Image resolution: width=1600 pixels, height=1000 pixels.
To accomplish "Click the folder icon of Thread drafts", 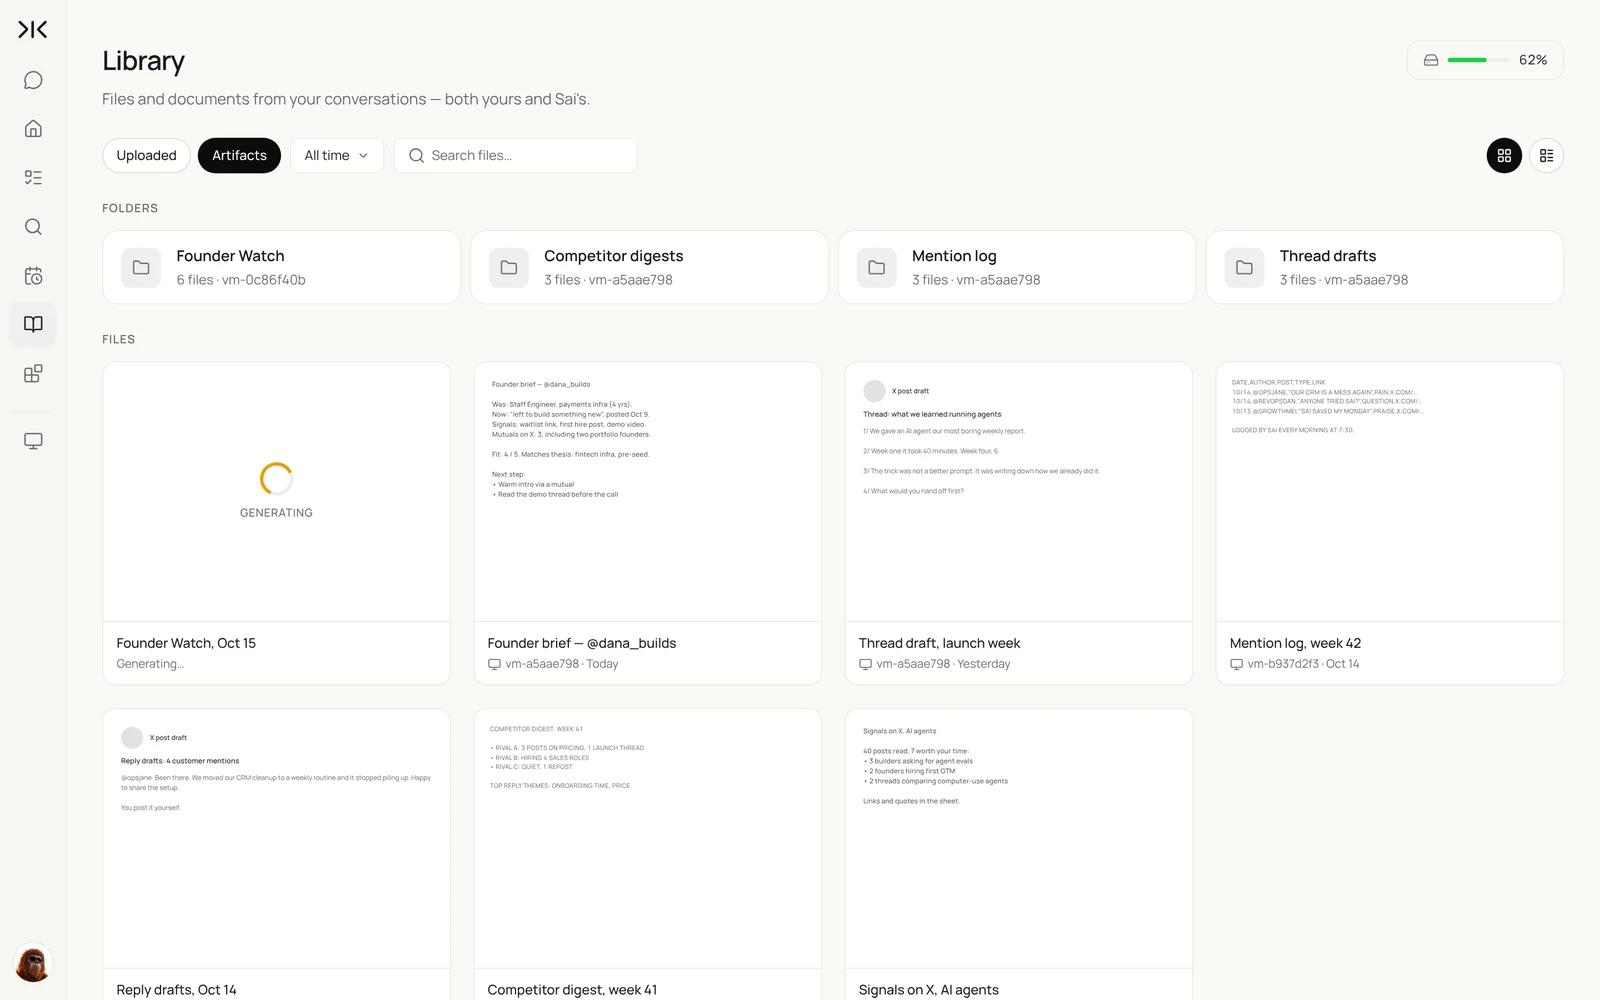I will point(1245,268).
